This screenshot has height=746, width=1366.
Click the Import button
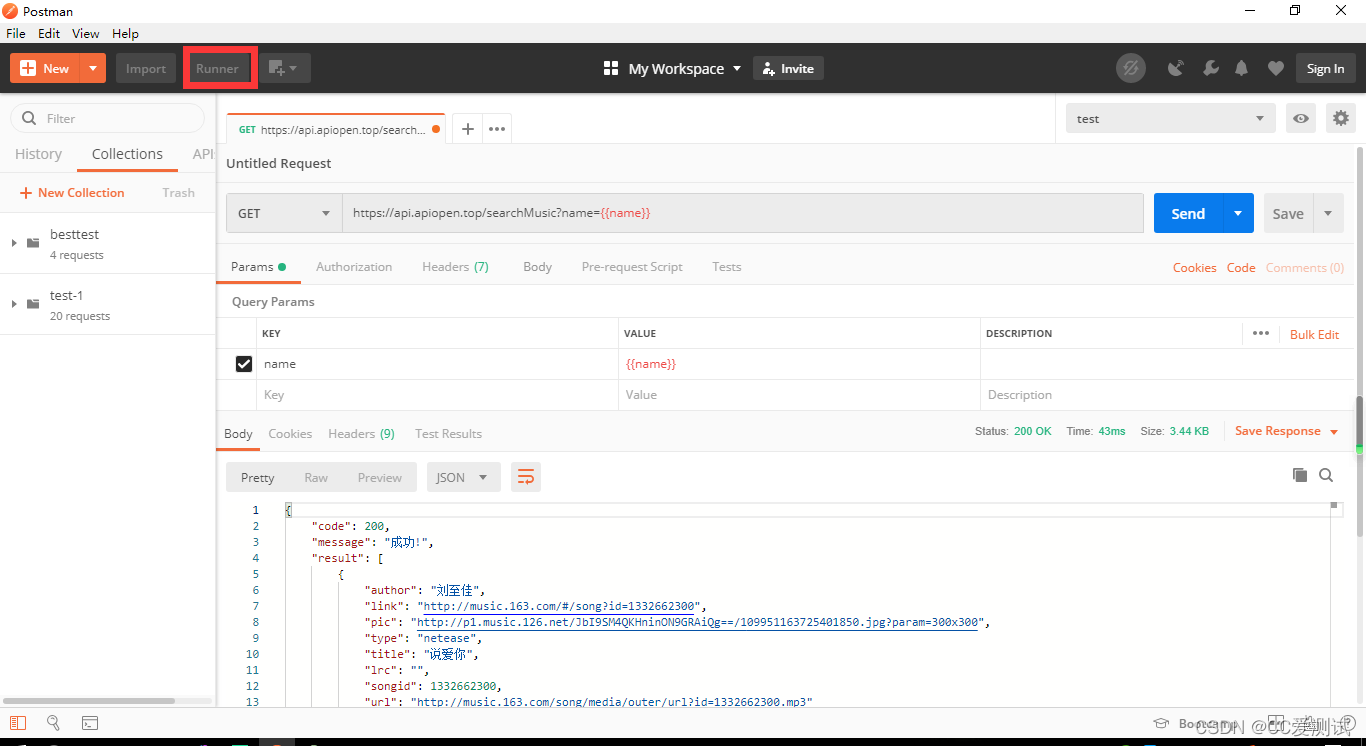[146, 68]
